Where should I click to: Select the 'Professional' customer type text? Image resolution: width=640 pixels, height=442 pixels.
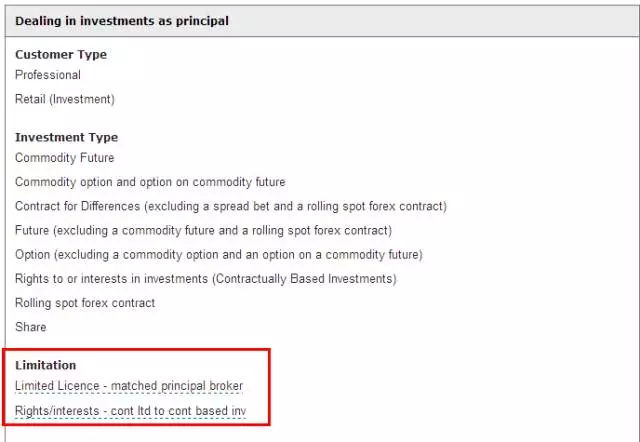48,75
